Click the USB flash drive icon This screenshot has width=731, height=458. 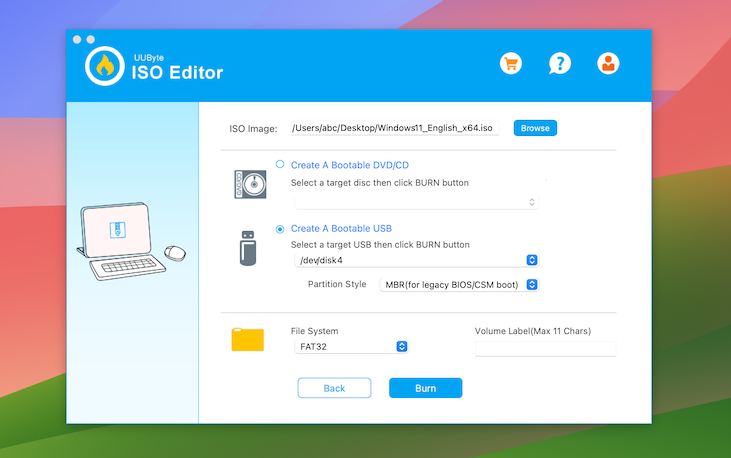click(x=248, y=248)
